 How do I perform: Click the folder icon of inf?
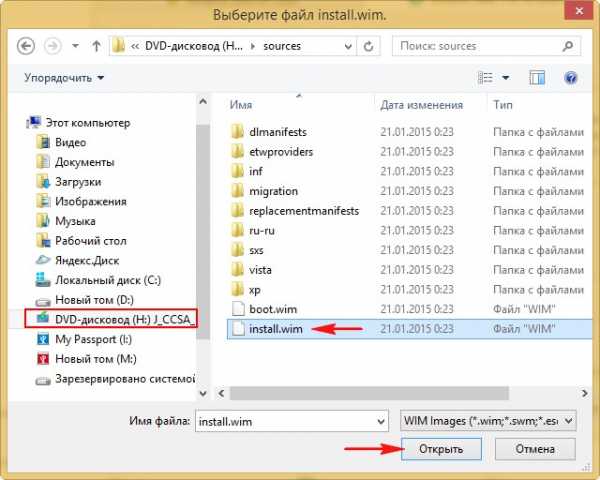238,171
